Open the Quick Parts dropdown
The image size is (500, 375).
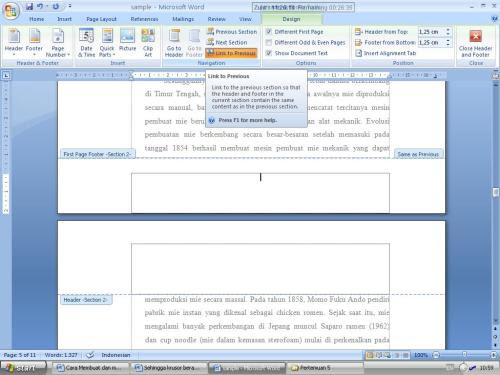pyautogui.click(x=107, y=43)
